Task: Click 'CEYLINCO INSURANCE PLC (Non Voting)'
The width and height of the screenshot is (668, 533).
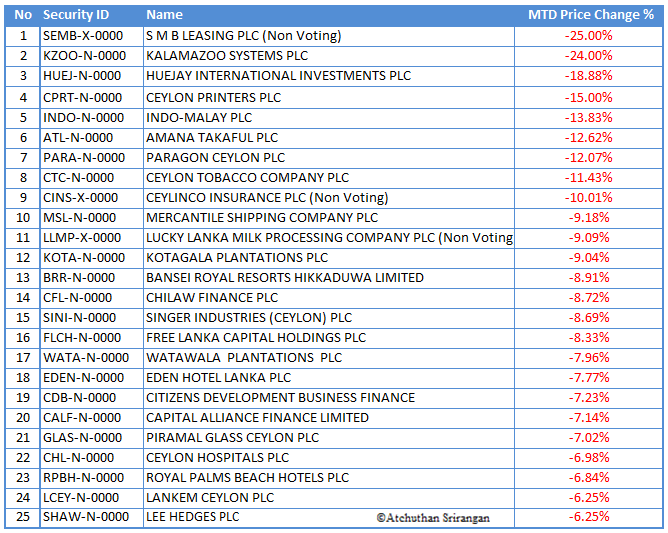Action: tap(267, 198)
